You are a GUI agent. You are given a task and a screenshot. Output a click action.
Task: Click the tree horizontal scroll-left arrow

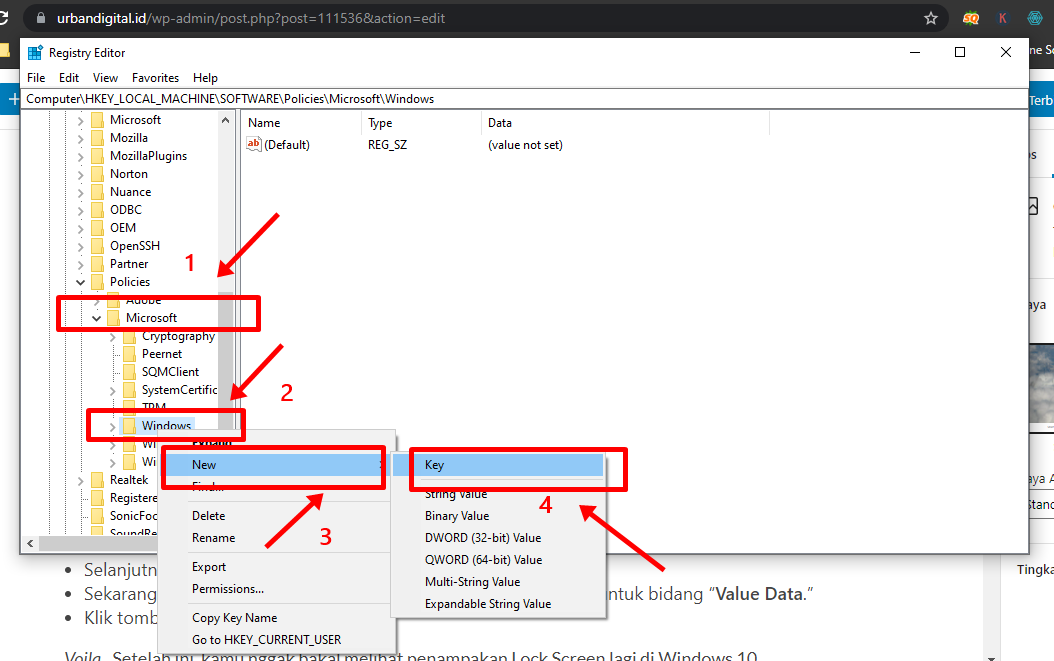30,543
